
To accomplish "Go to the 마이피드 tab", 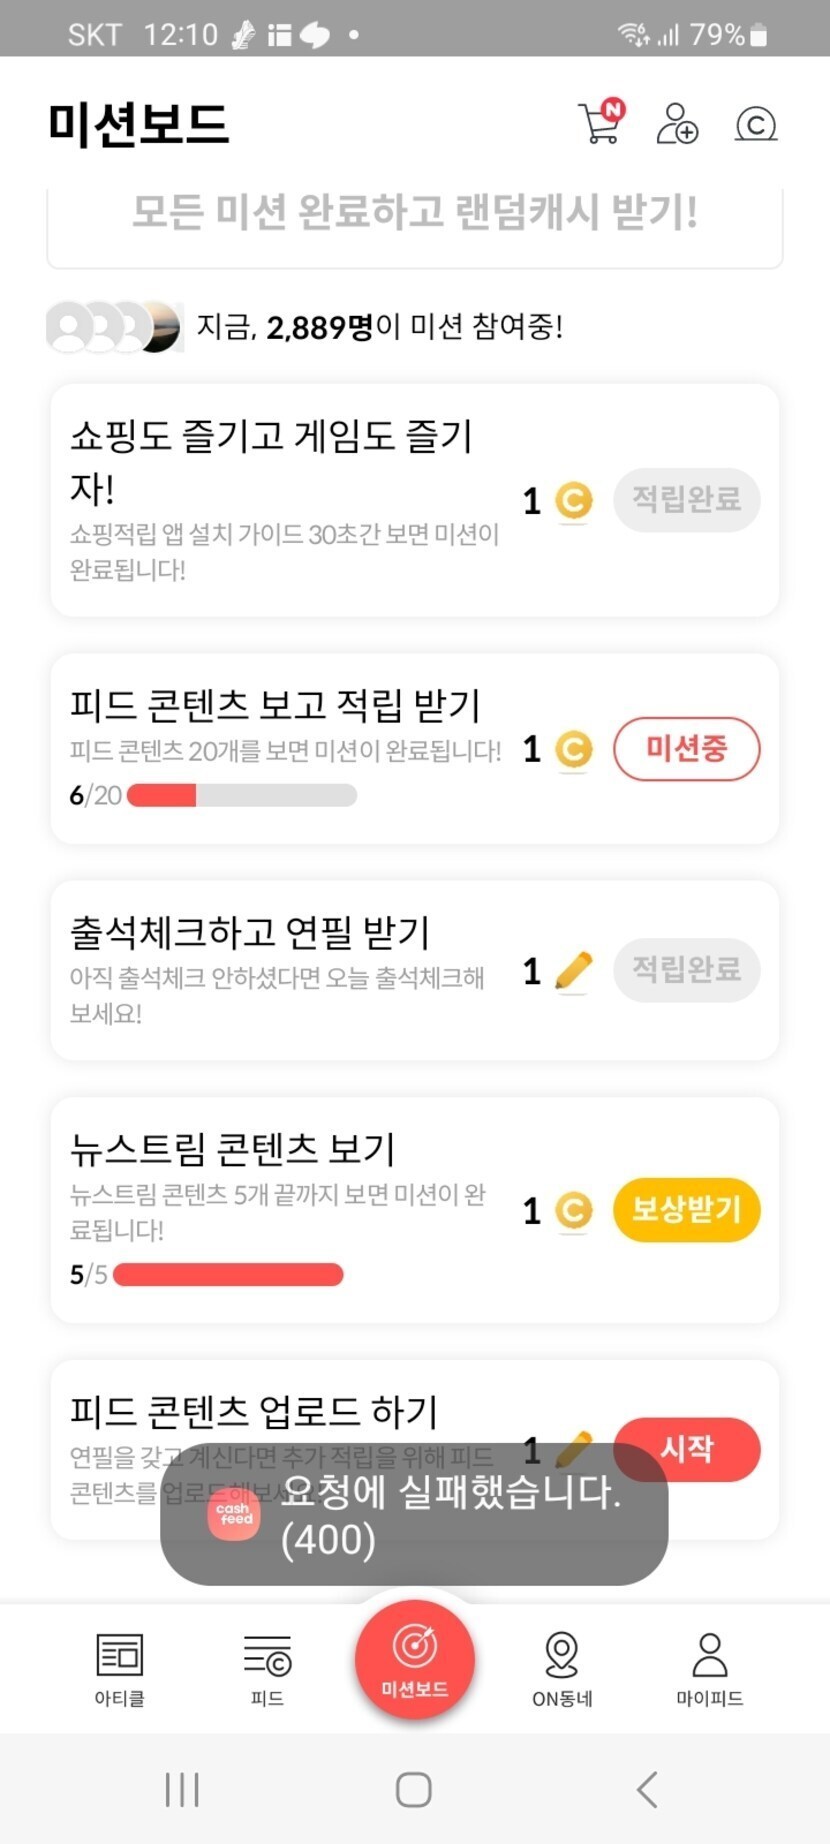I will [x=709, y=1669].
